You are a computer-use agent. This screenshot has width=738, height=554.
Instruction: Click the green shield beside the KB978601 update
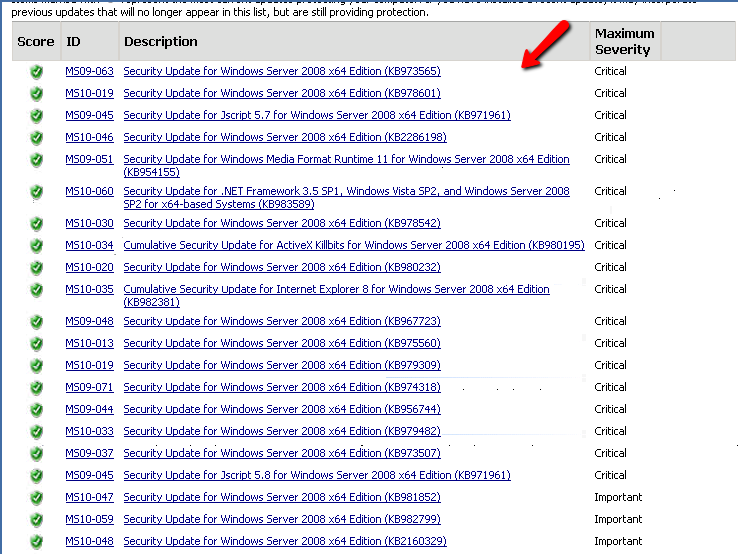click(36, 94)
